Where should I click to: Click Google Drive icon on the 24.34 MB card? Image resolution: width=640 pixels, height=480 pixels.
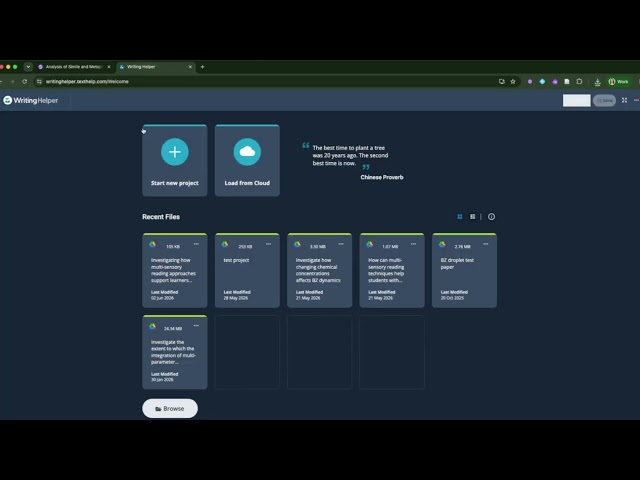tap(153, 326)
